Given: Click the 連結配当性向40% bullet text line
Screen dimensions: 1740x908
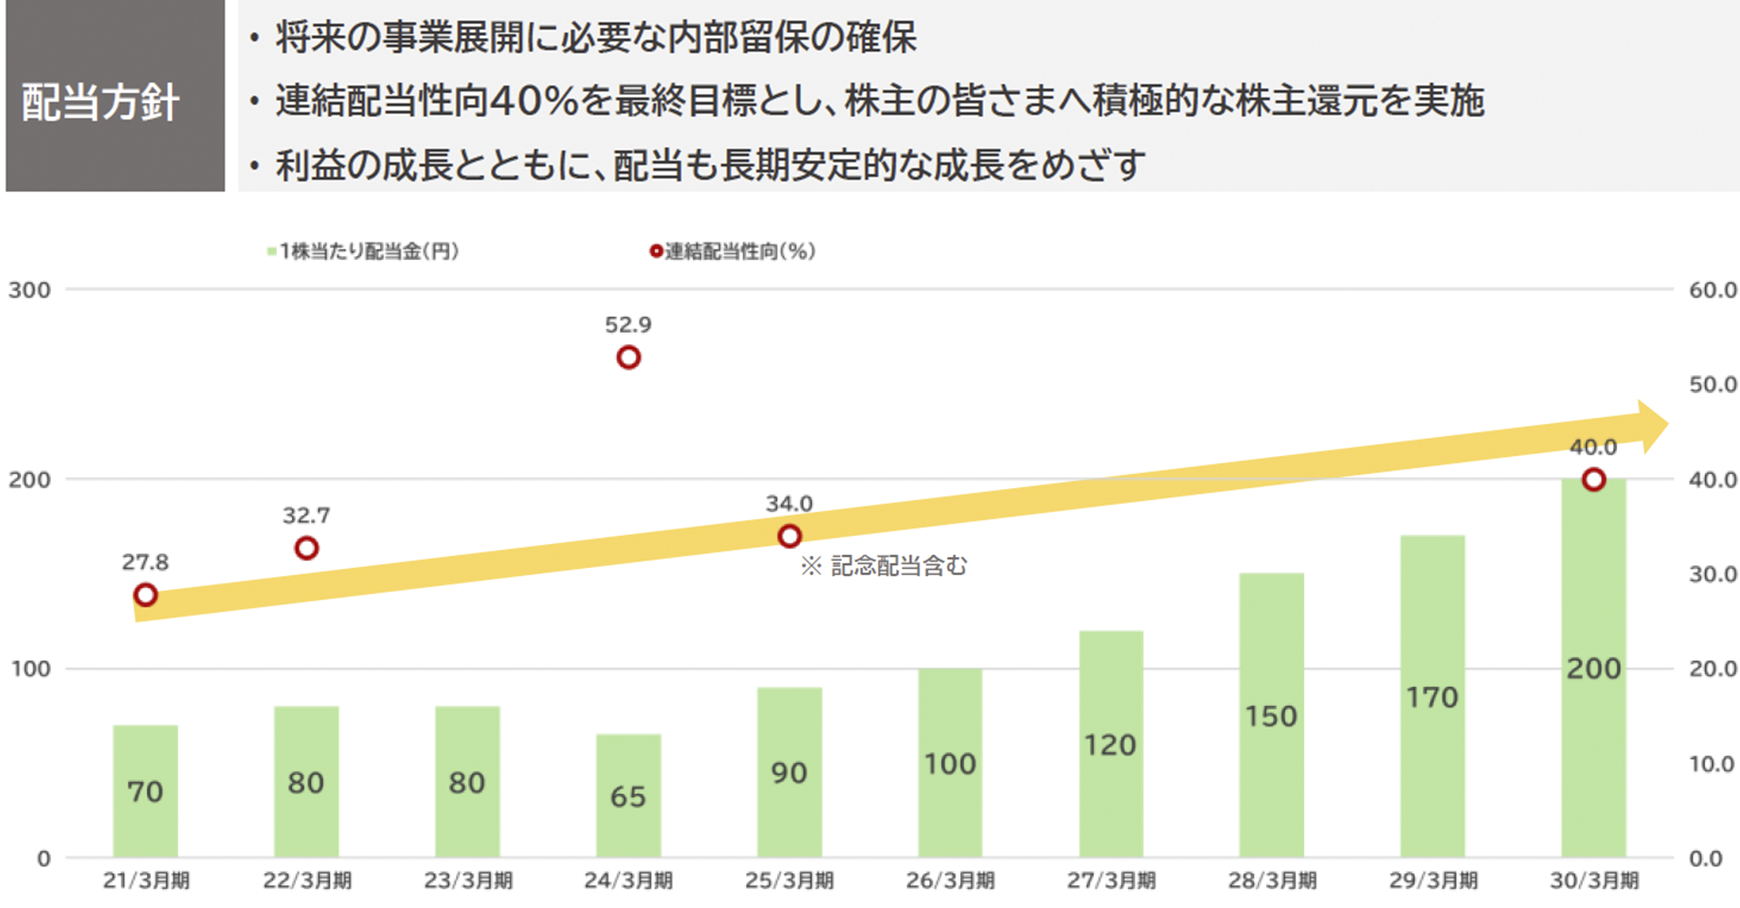Looking at the screenshot, I should click(x=878, y=101).
